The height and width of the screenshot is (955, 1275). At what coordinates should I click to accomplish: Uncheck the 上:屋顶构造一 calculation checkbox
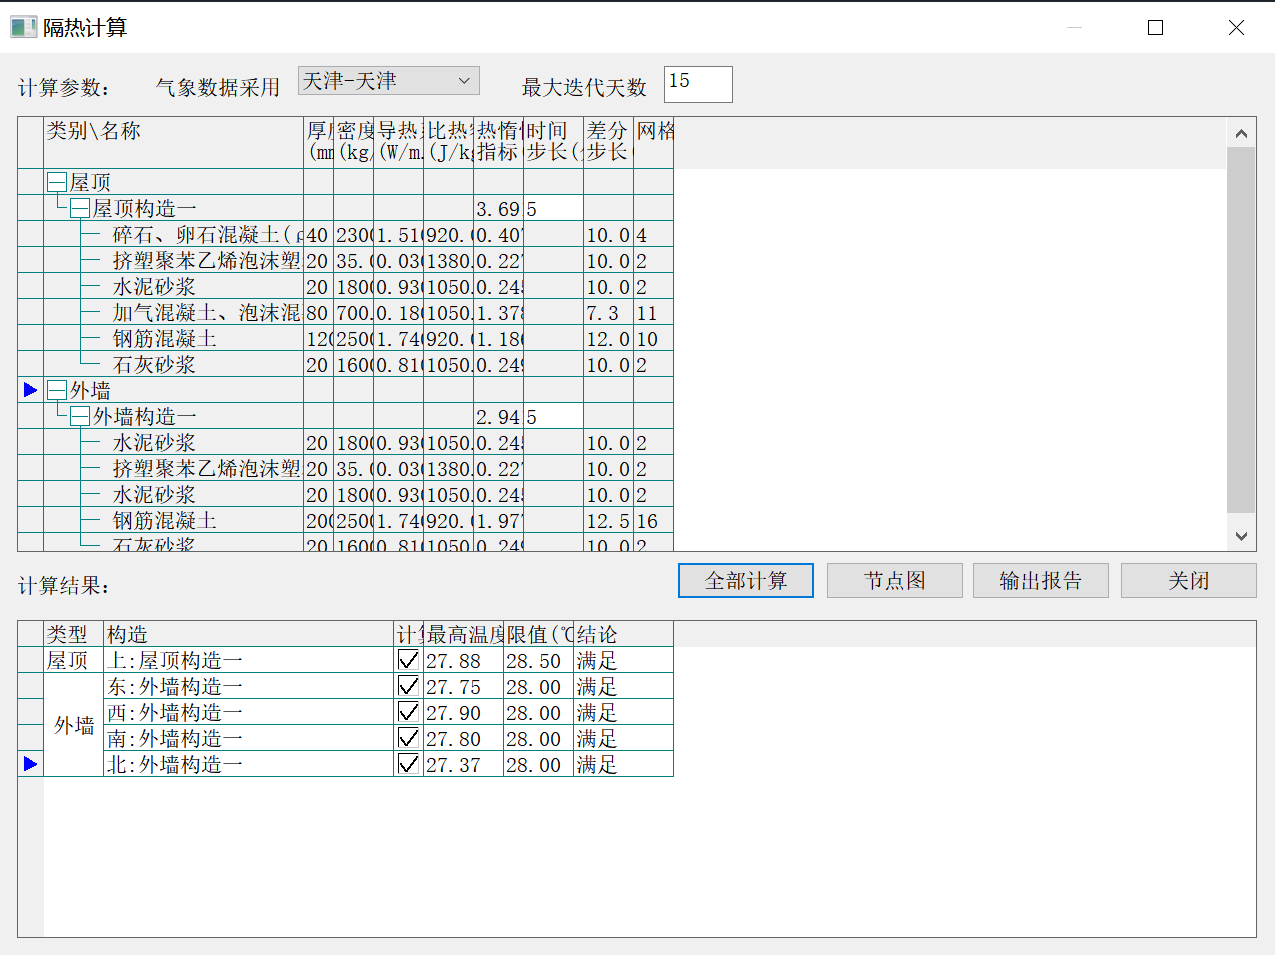(x=408, y=660)
